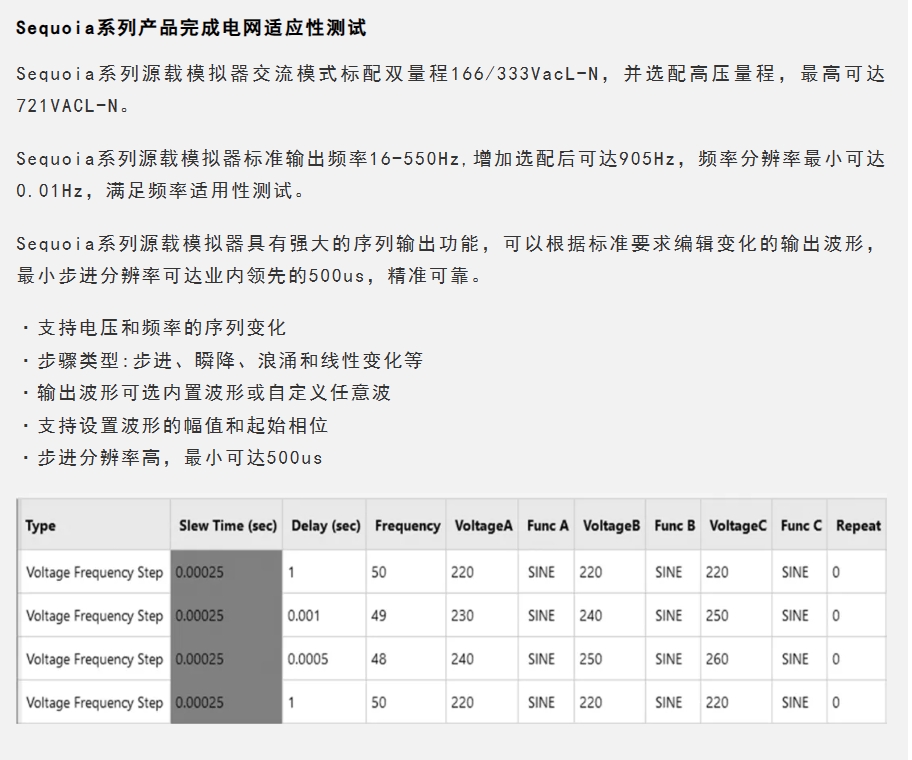Click the Func B column header

click(x=674, y=525)
